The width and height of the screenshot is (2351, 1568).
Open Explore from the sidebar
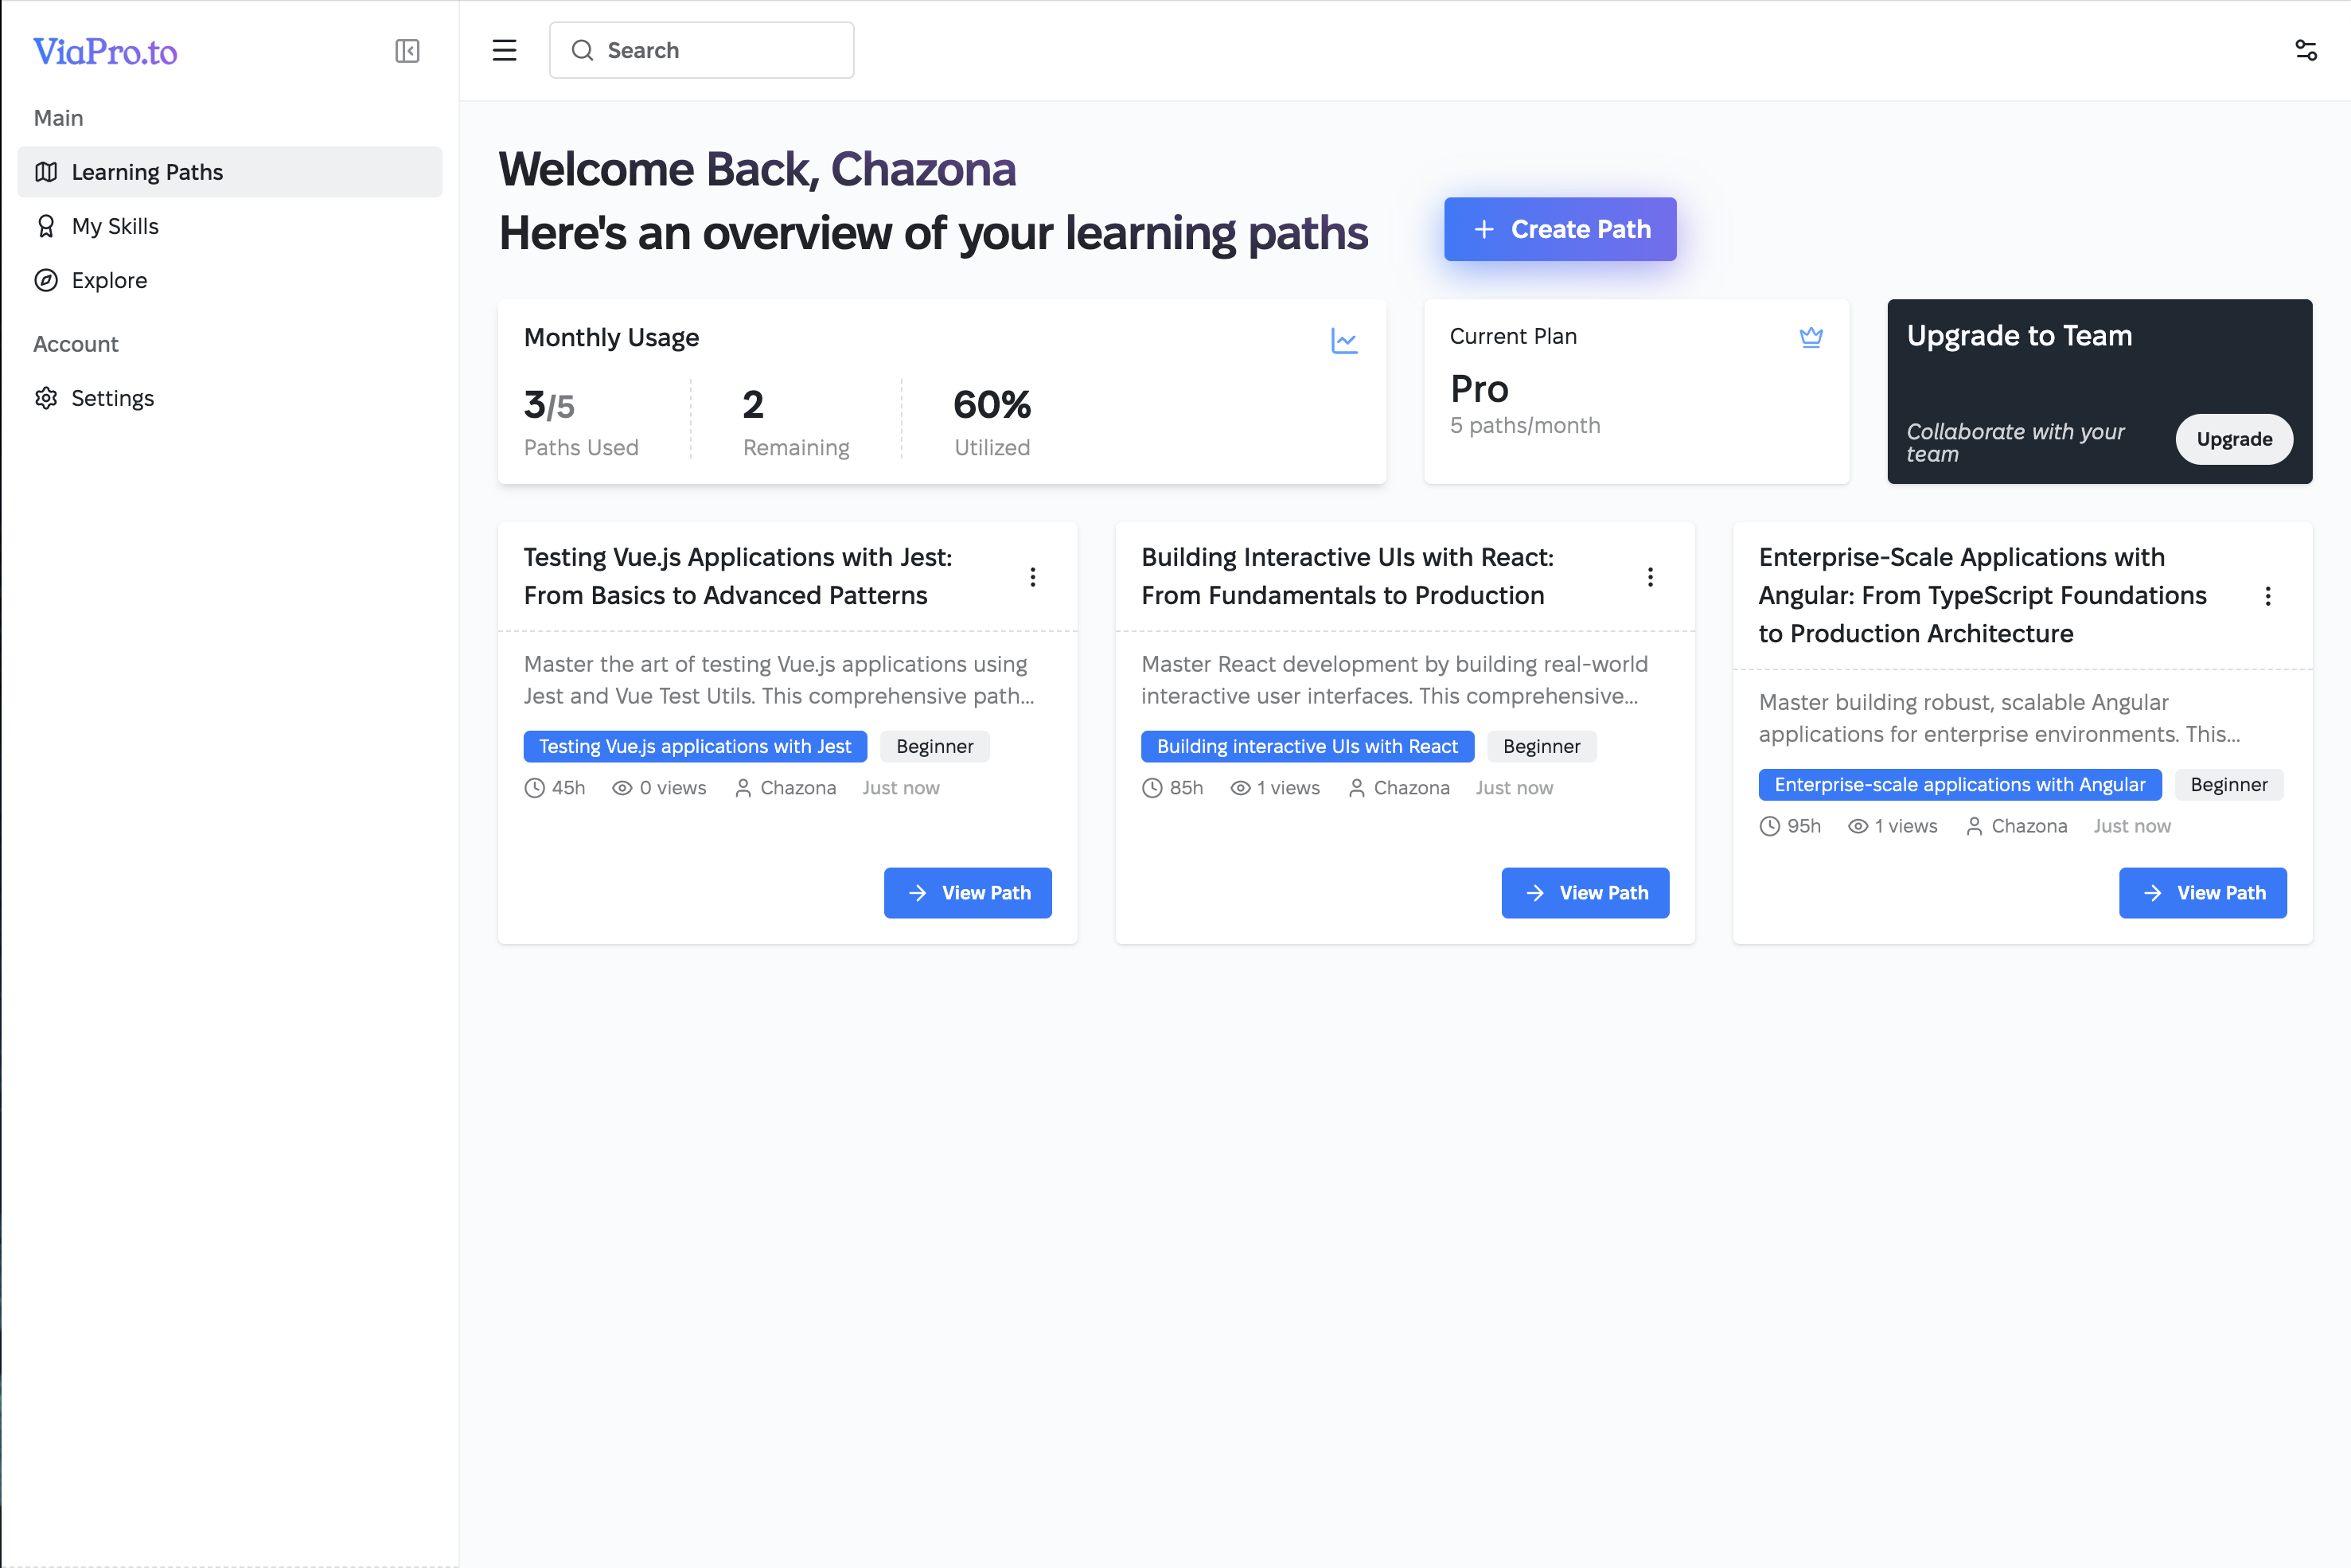tap(109, 280)
